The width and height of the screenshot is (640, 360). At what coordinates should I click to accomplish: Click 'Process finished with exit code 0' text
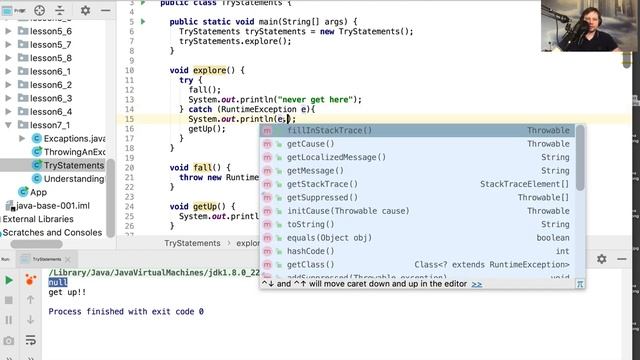click(x=126, y=311)
